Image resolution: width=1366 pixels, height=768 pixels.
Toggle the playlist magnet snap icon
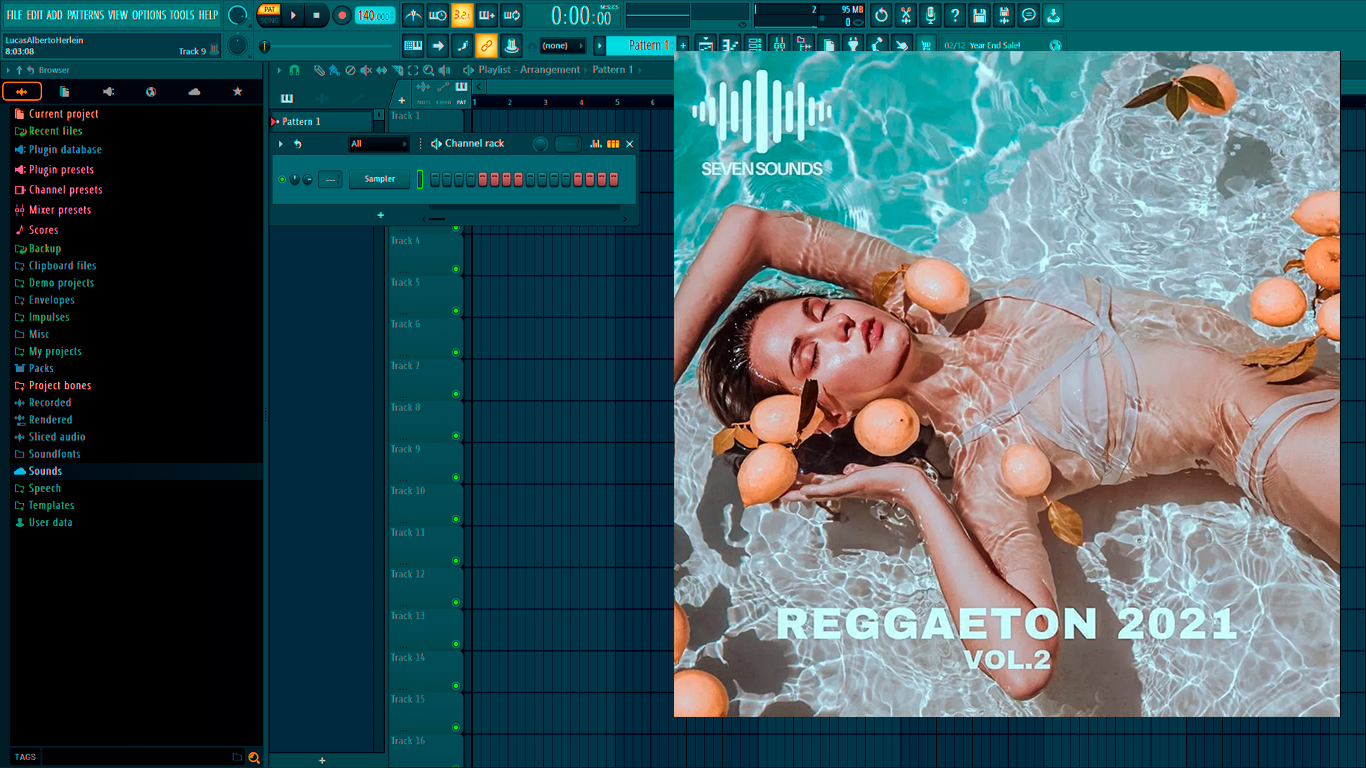coord(294,70)
